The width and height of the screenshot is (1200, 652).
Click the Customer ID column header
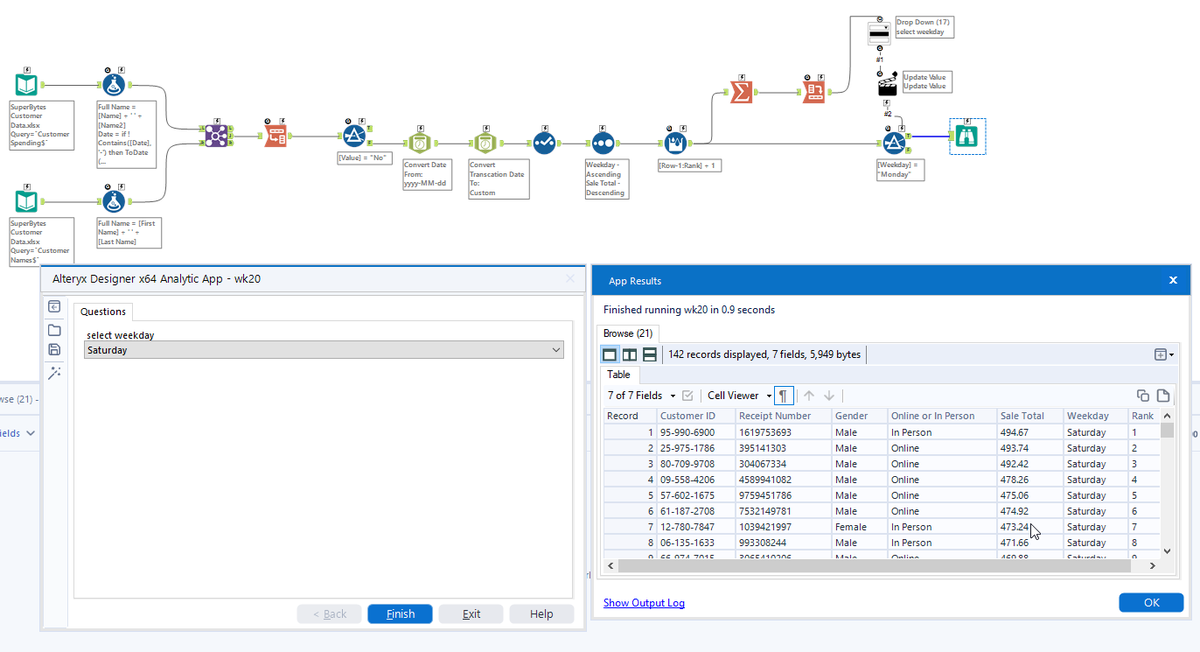pyautogui.click(x=695, y=415)
